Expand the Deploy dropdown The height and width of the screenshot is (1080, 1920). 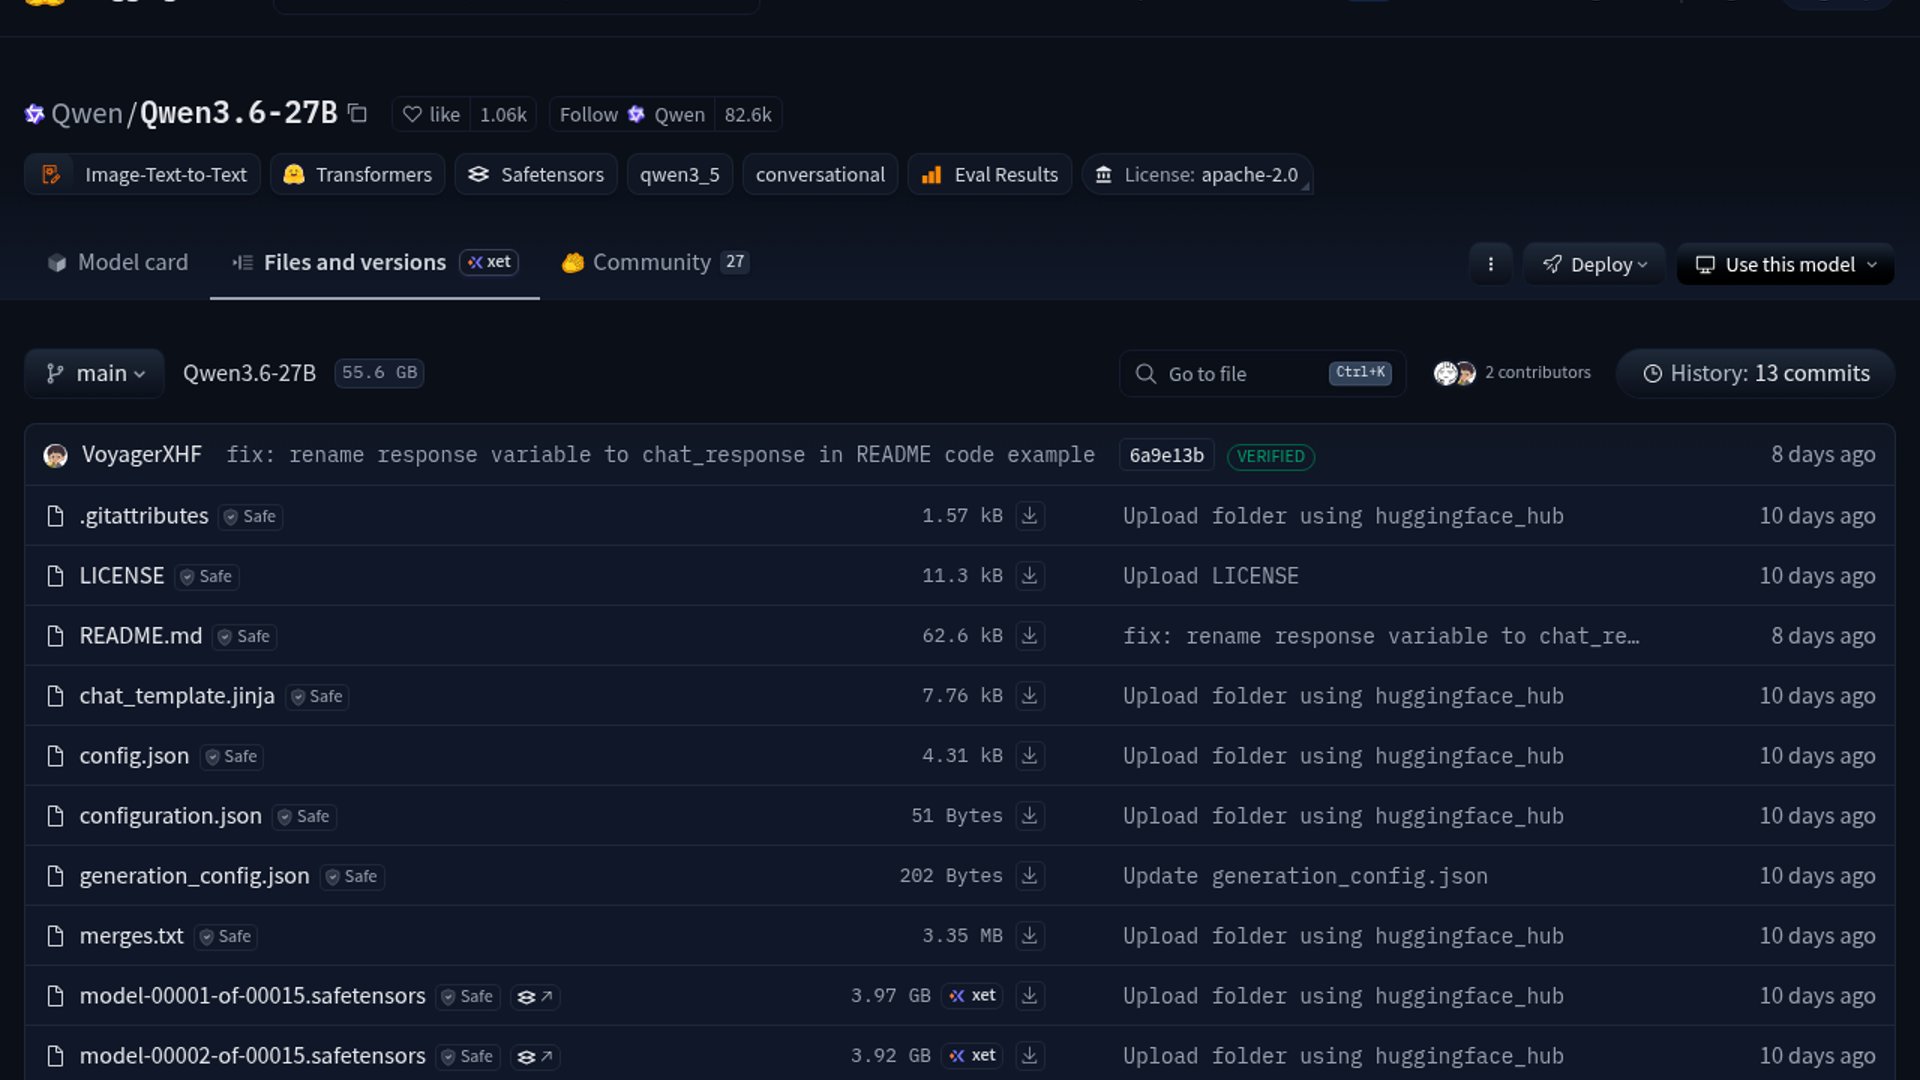1594,265
